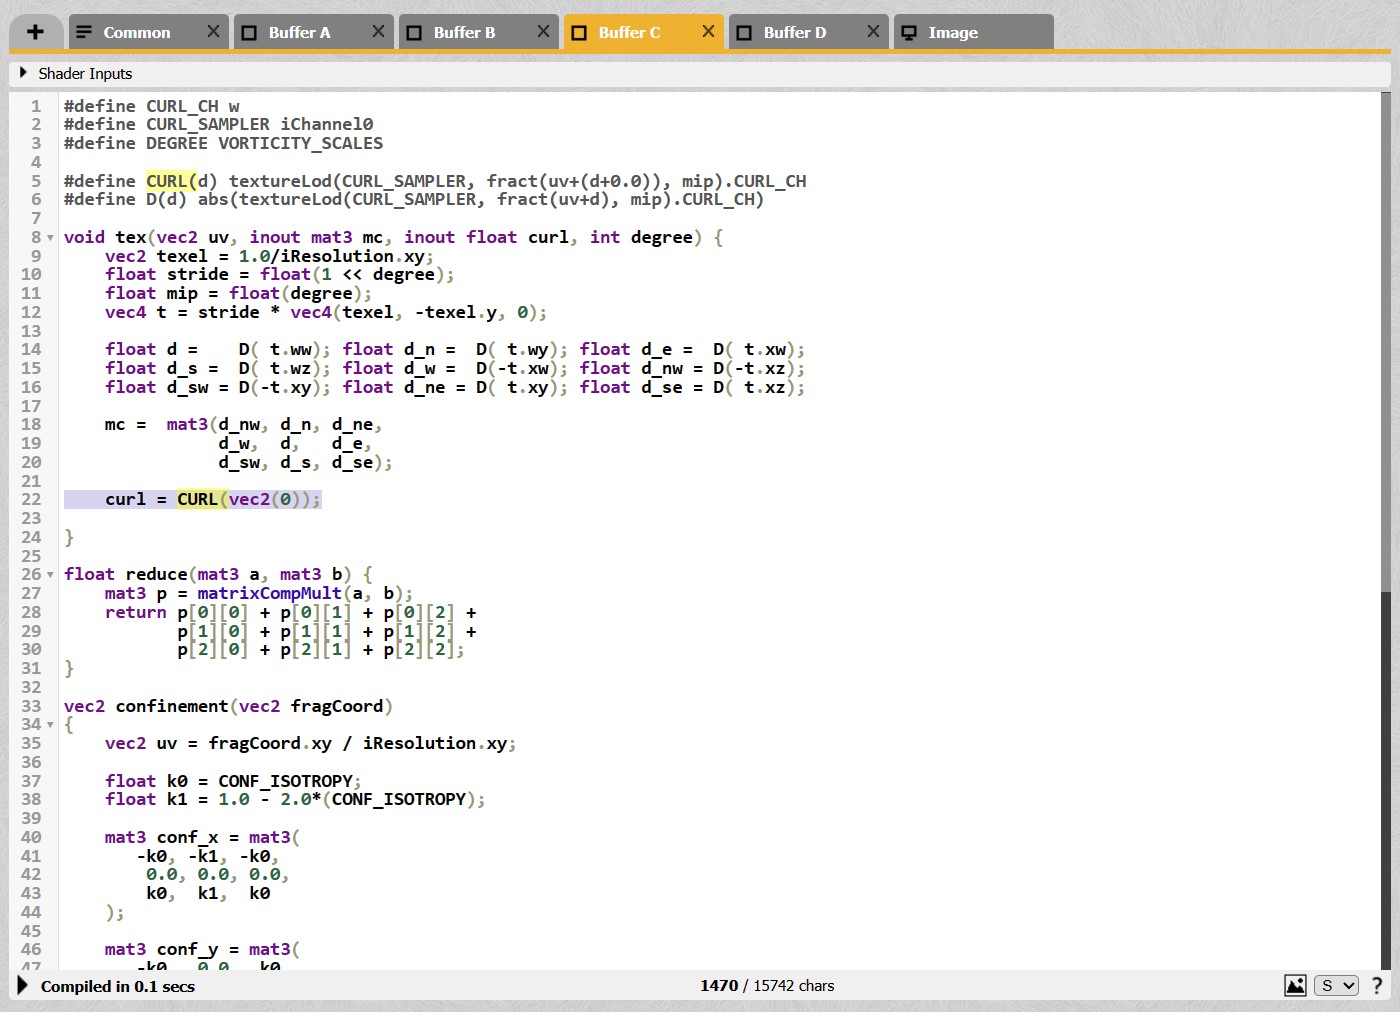
Task: Switch to the Buffer D tab
Action: pos(794,32)
